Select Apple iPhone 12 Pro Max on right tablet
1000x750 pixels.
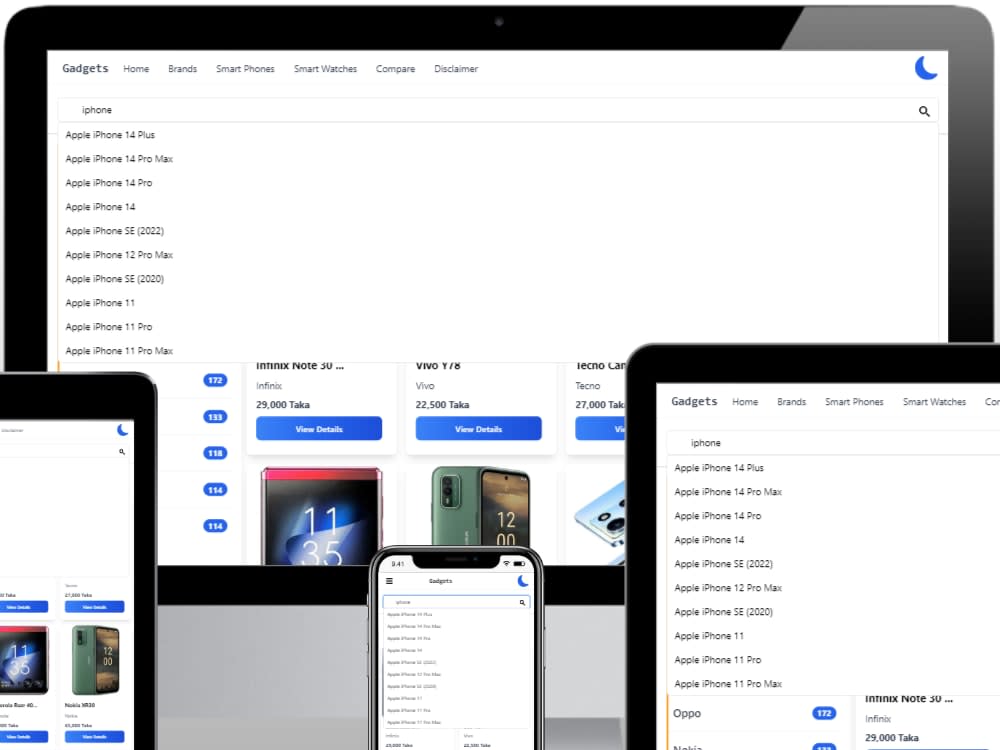click(728, 588)
